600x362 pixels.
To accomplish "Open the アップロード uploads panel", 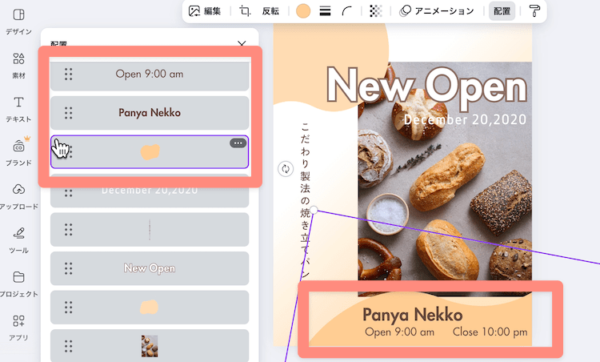I will tap(18, 197).
